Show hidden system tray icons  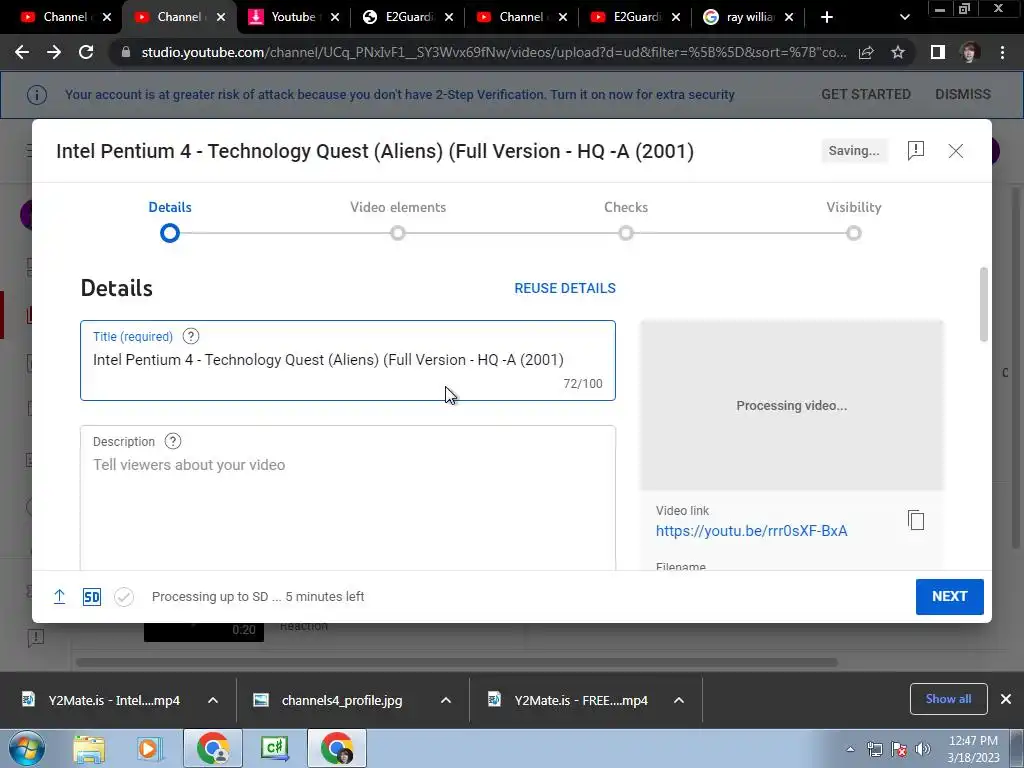[850, 749]
